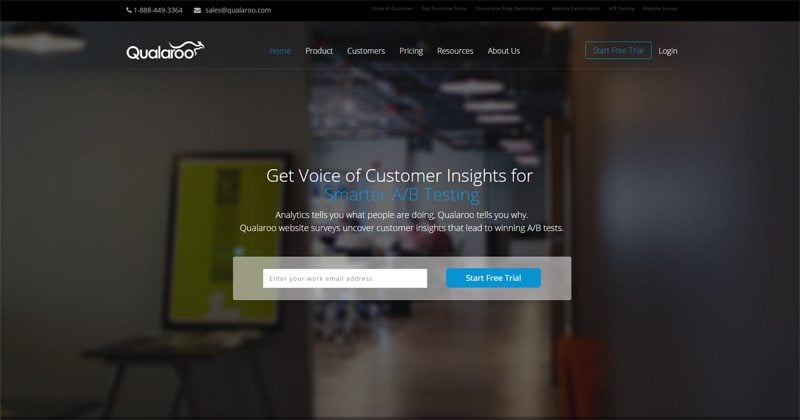Viewport: 800px width, 420px height.
Task: Open the Product menu
Action: [x=319, y=51]
